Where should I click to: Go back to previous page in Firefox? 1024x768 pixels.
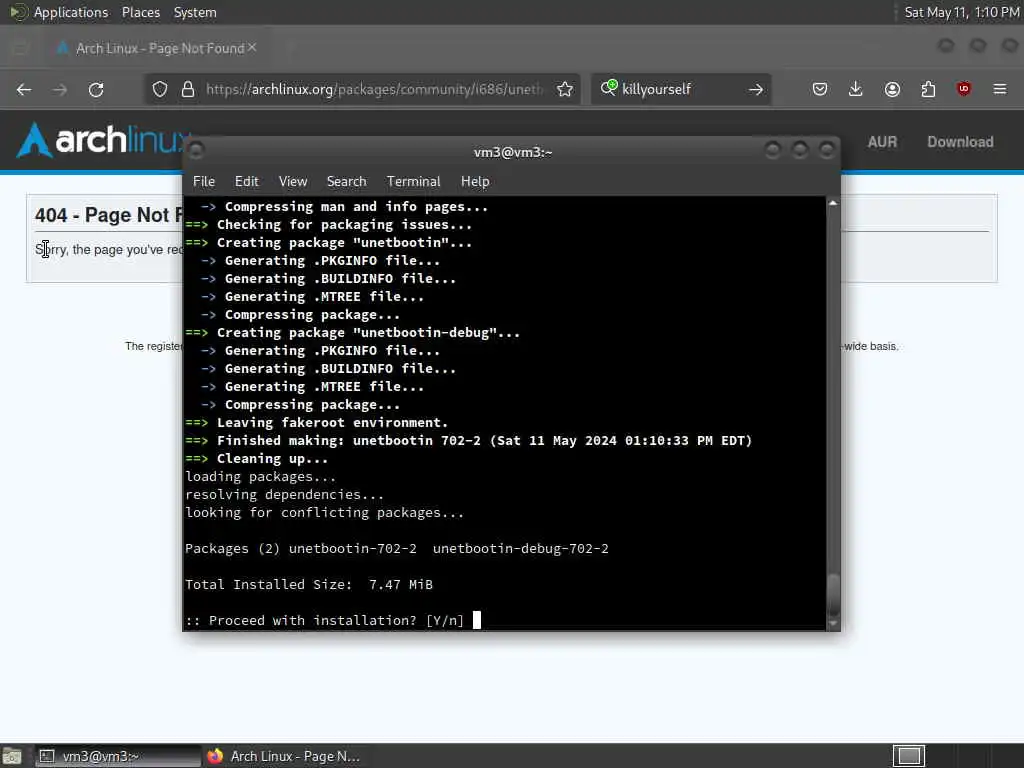click(24, 89)
